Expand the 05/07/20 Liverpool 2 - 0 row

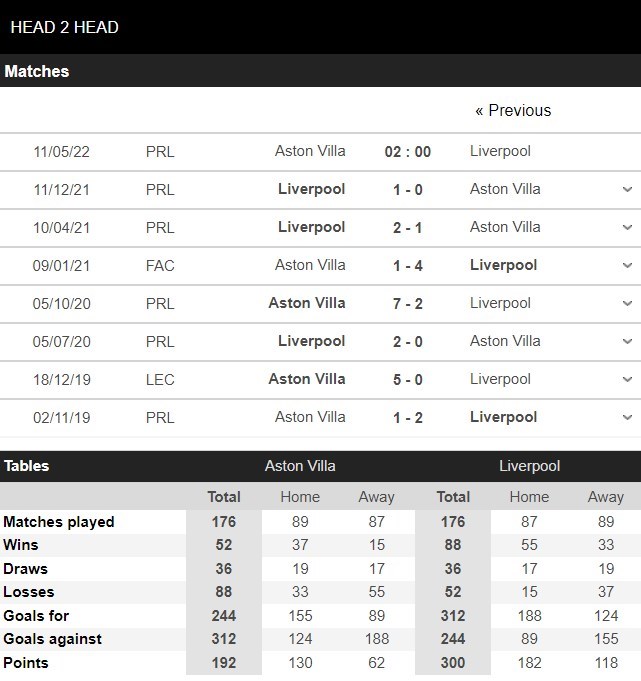(627, 341)
